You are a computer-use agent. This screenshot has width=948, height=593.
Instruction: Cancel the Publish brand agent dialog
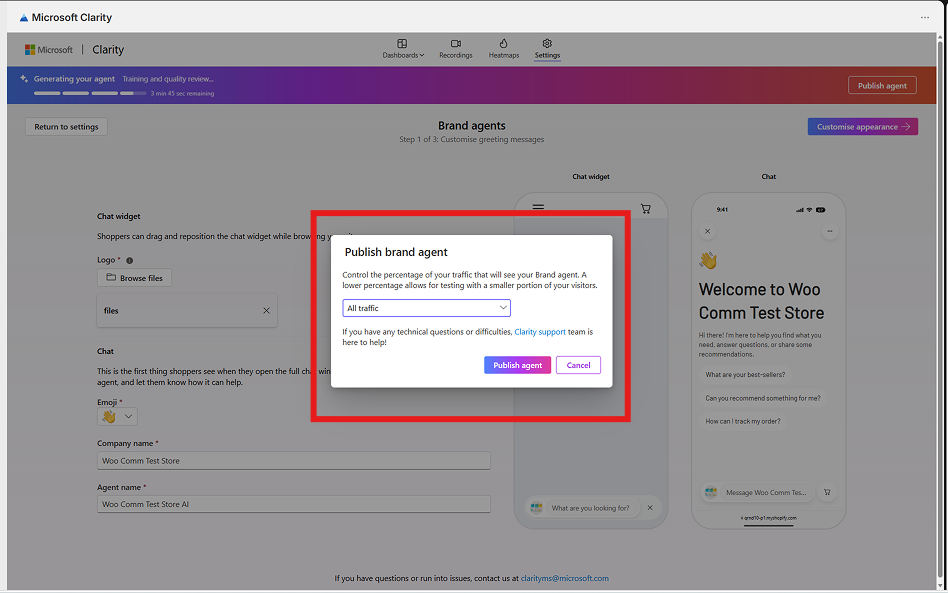coord(578,365)
